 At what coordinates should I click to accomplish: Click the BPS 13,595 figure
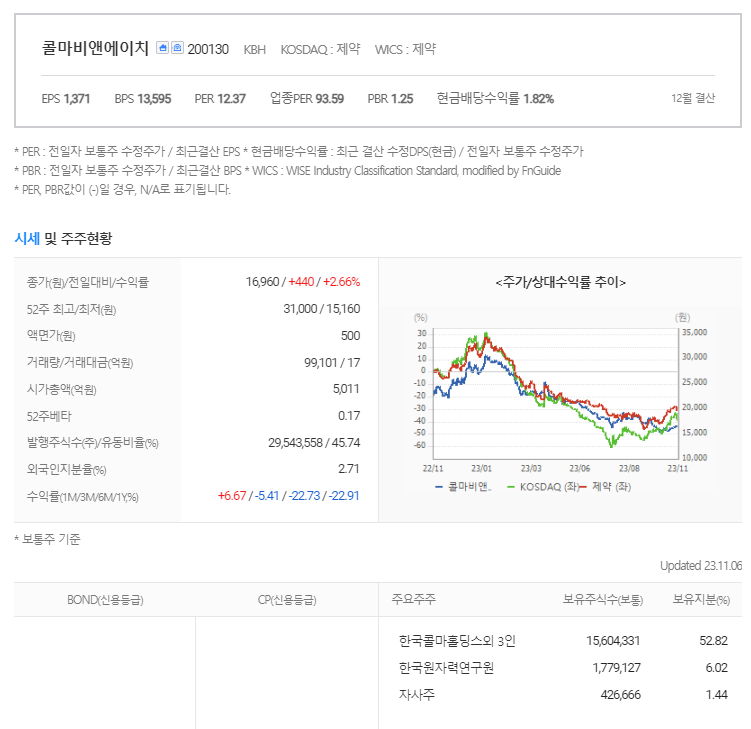coord(143,99)
